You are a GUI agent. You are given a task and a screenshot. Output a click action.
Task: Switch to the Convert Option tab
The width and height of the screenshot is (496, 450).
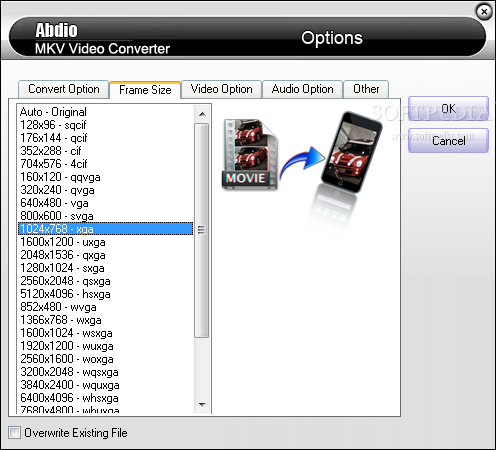click(x=64, y=89)
